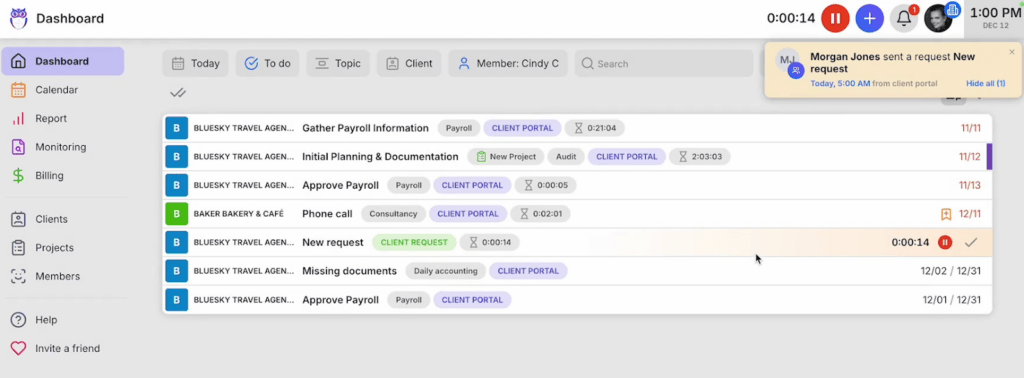1024x378 pixels.
Task: Pause timer on New request row
Action: coord(944,242)
